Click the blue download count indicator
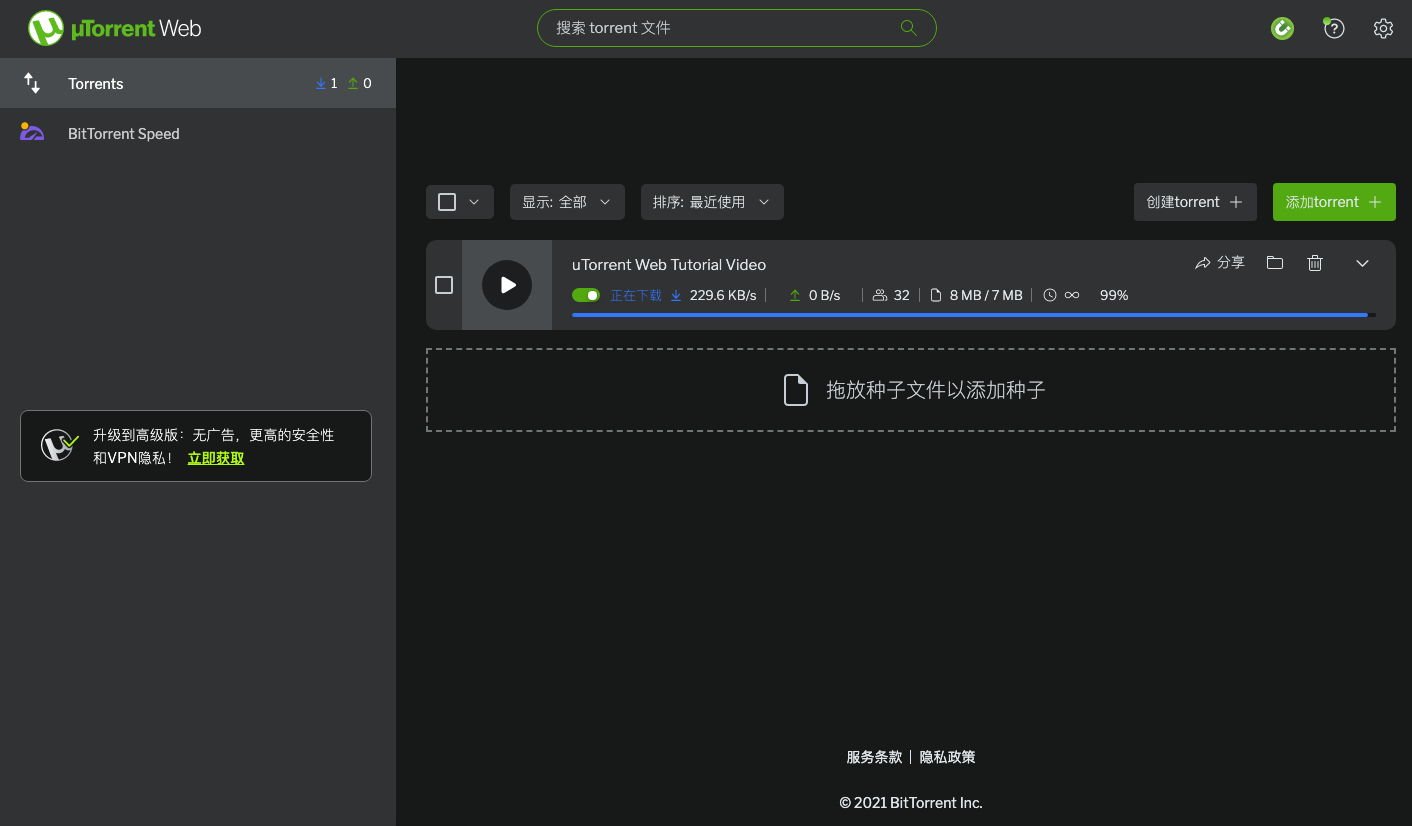Viewport: 1412px width, 826px height. pos(326,83)
